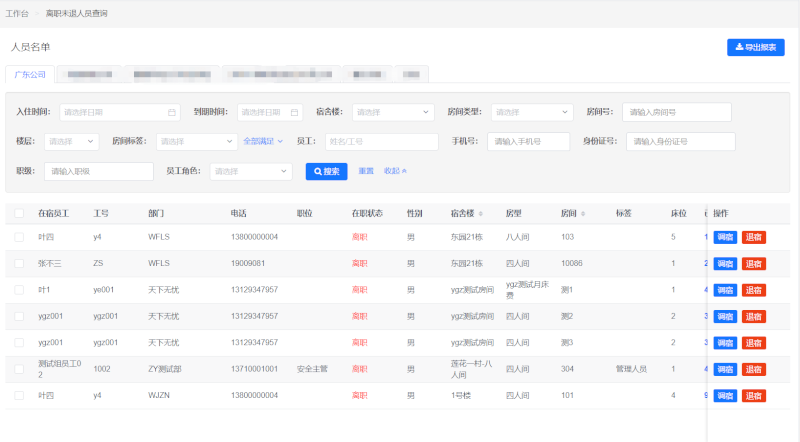Open the 工作台 breadcrumb link
Screen dimensions: 800x442
pyautogui.click(x=17, y=13)
